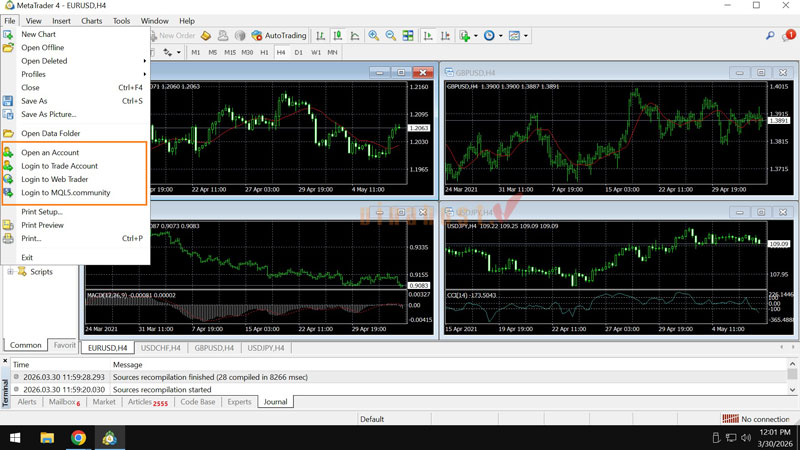Expand the Scripts tree node

11,272
